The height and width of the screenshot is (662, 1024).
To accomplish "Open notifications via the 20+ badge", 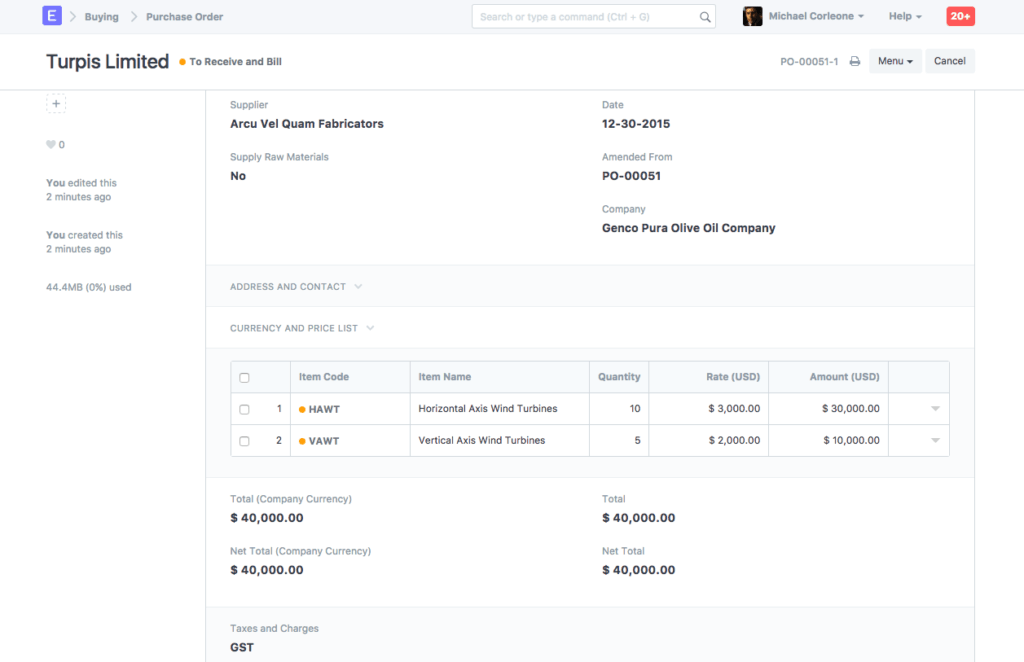I will tap(959, 16).
